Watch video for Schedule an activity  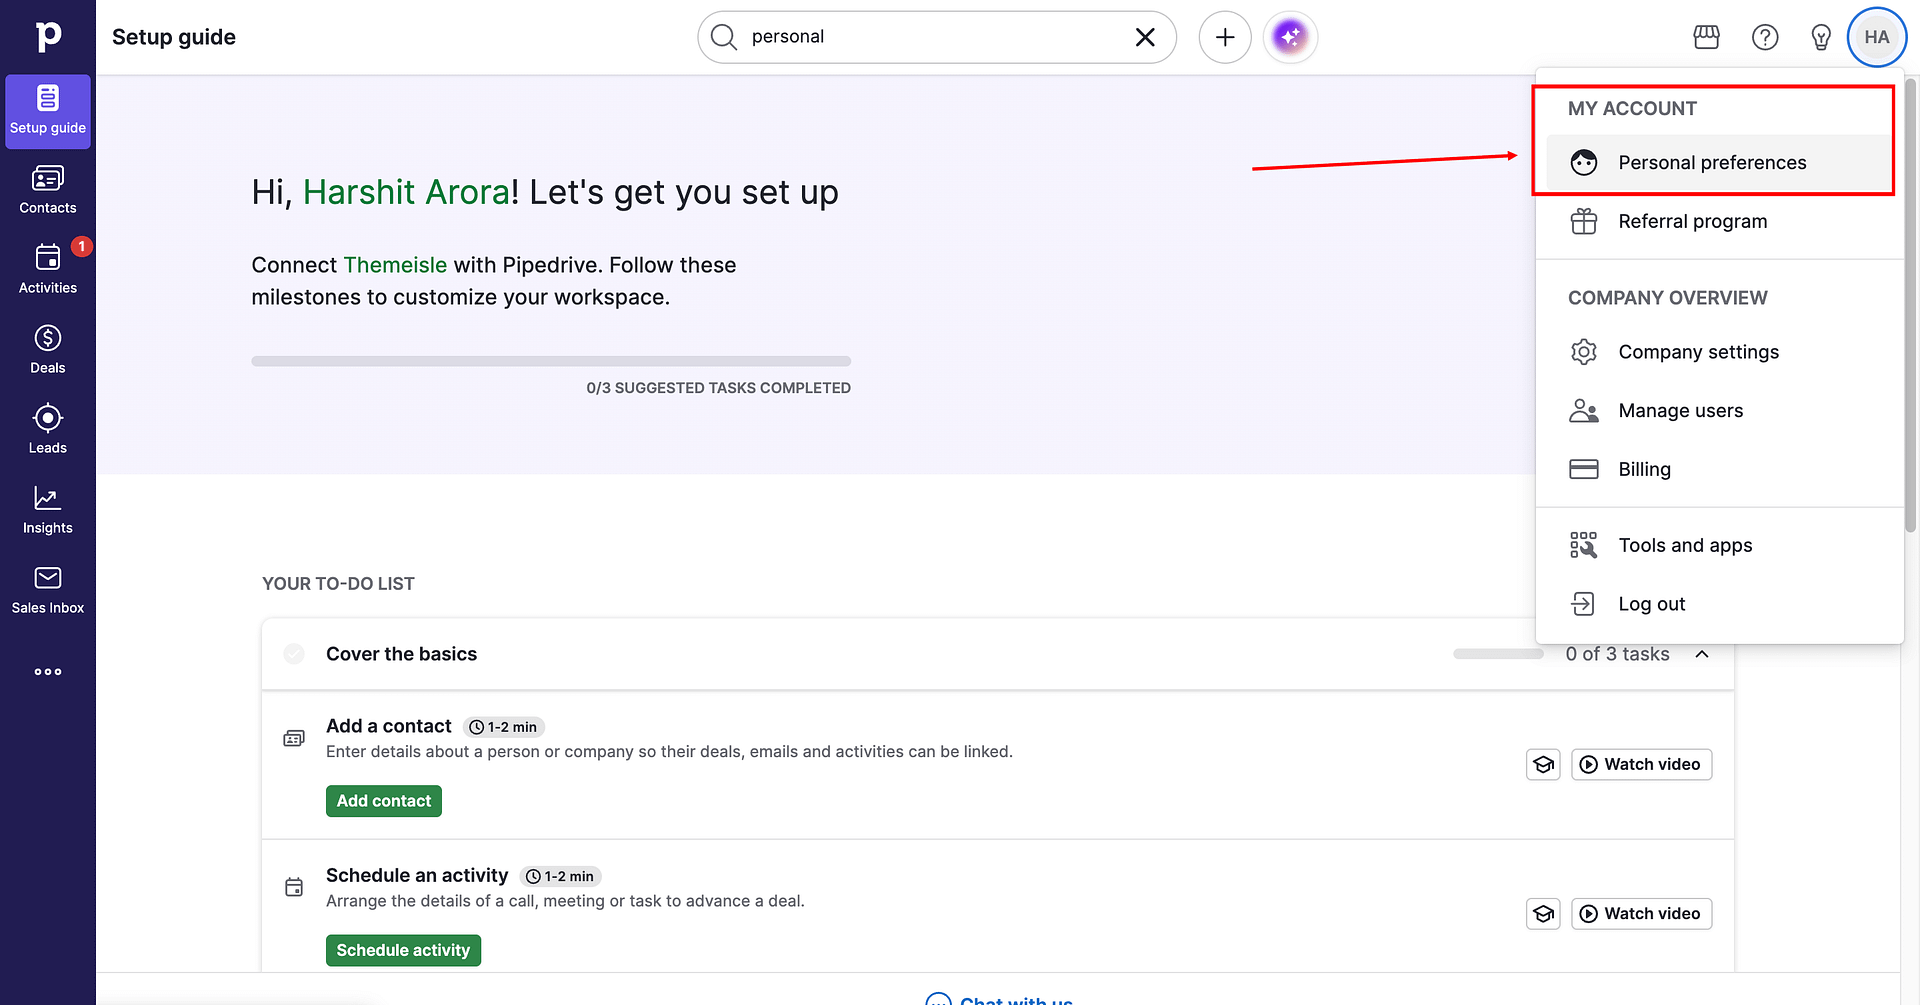click(x=1641, y=913)
